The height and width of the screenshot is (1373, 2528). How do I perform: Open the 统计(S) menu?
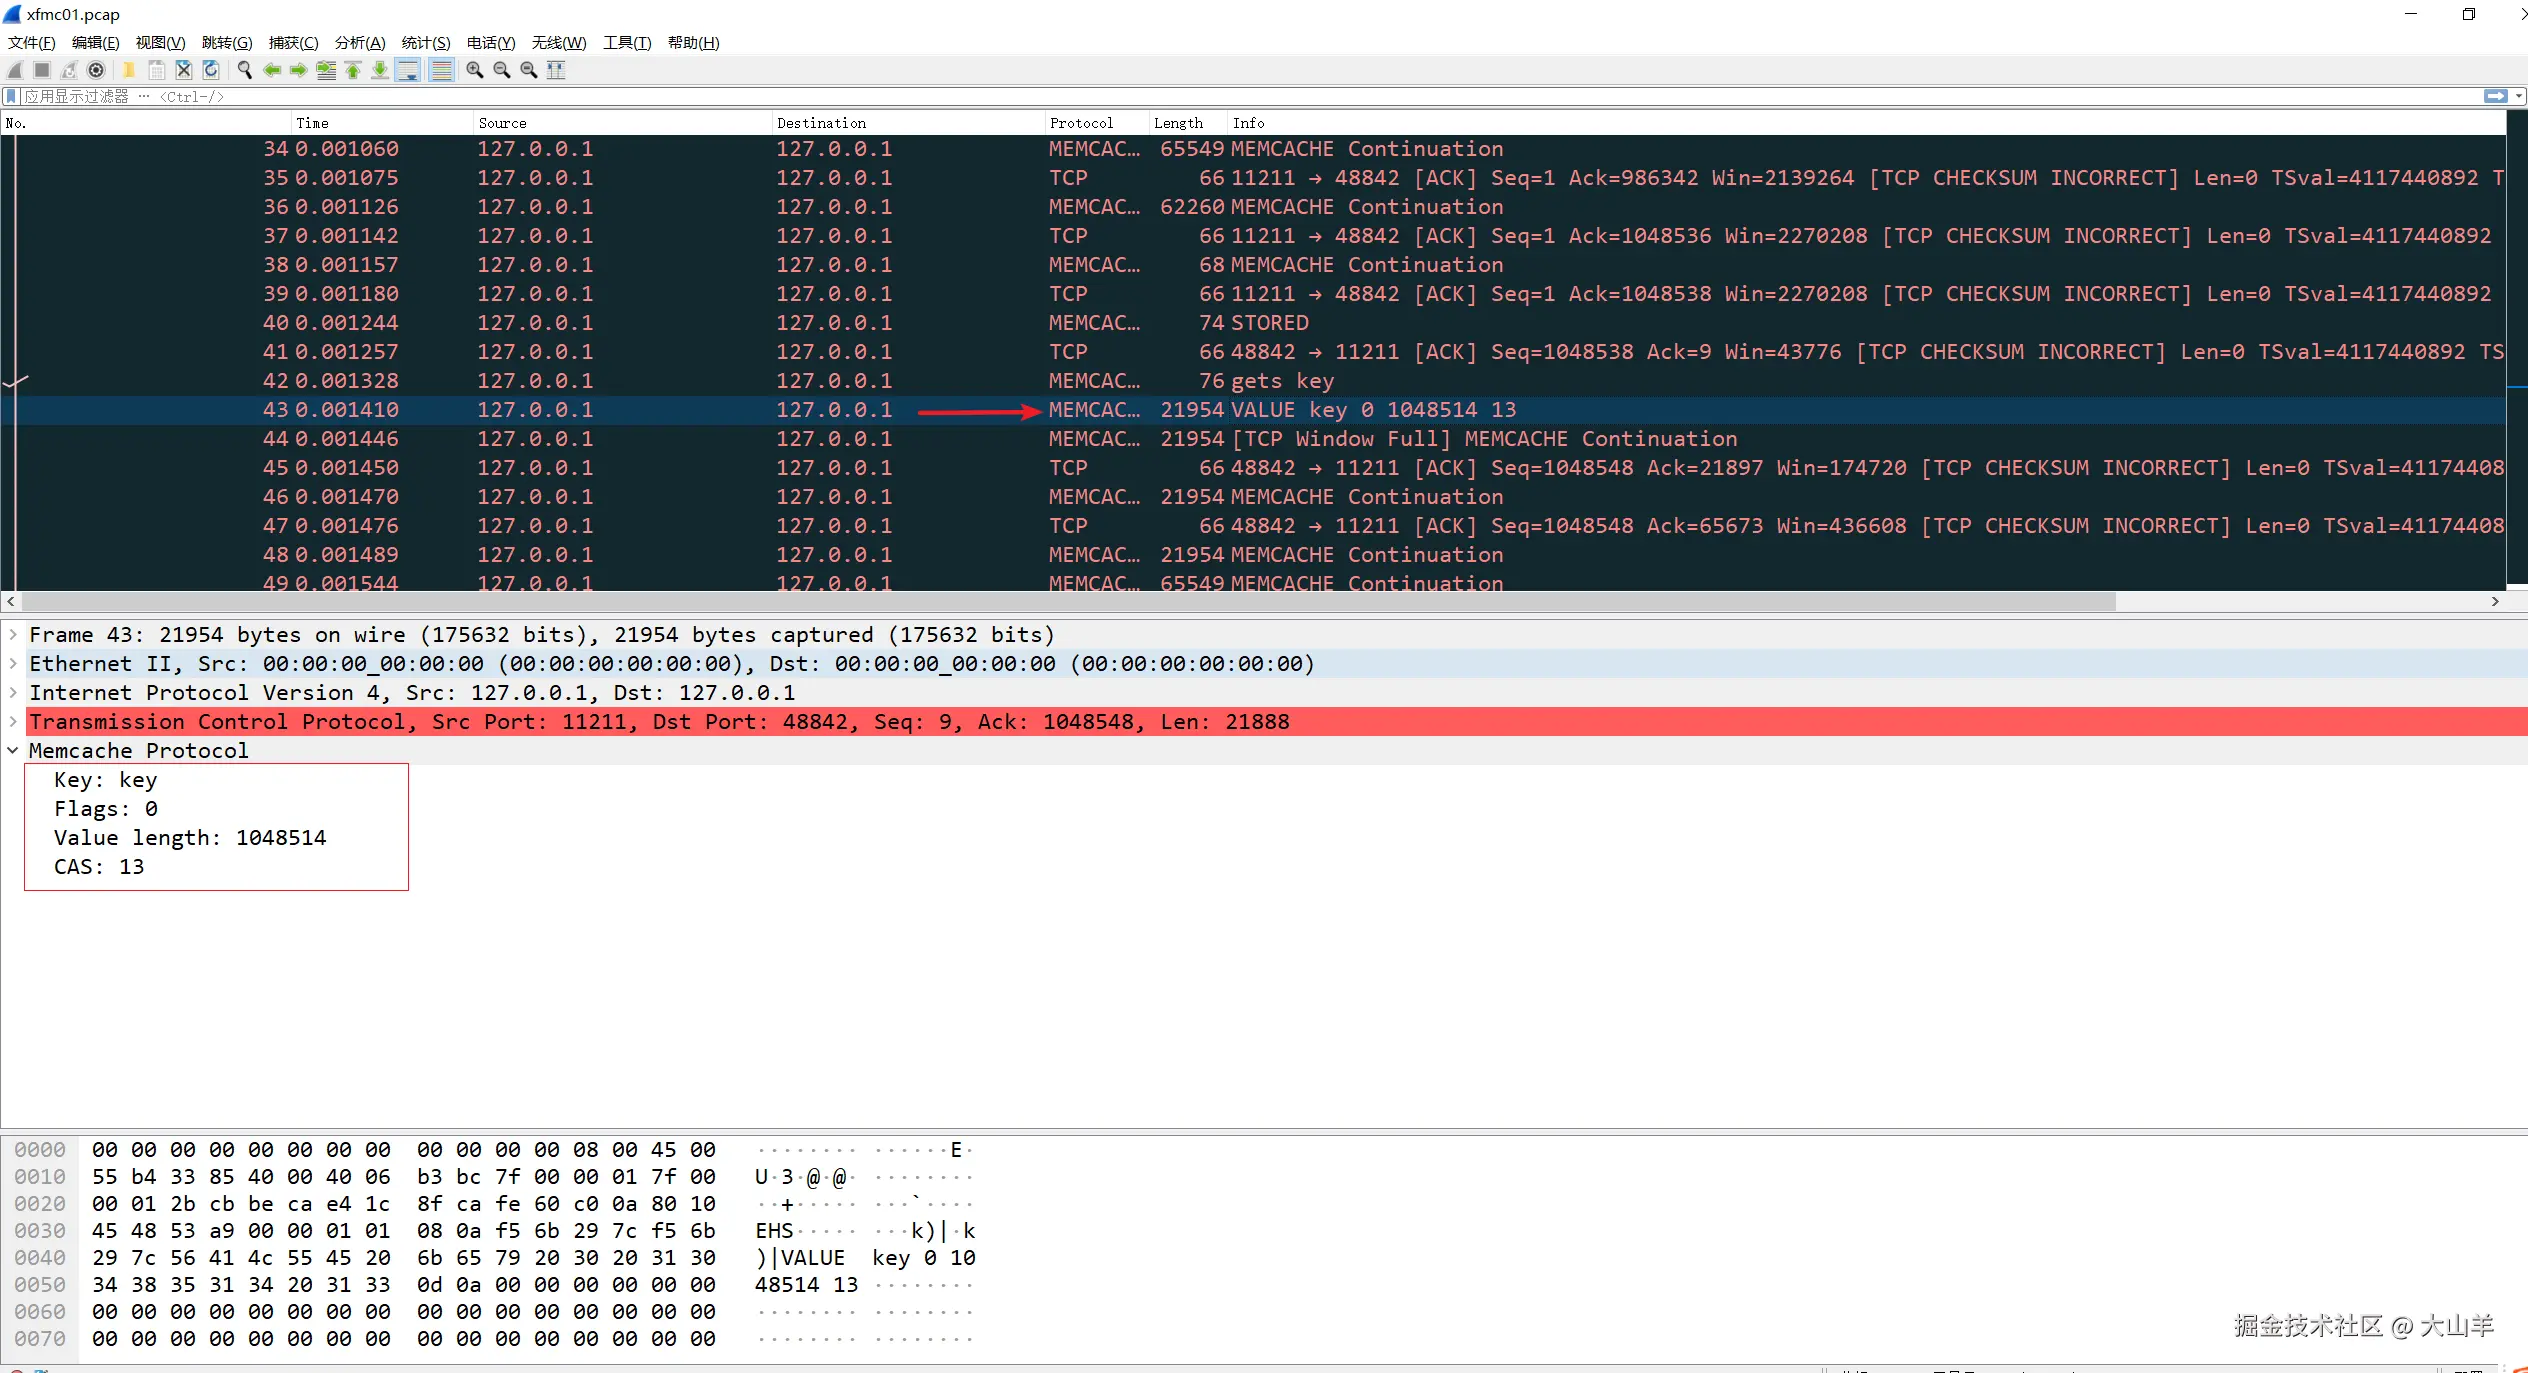click(x=425, y=42)
